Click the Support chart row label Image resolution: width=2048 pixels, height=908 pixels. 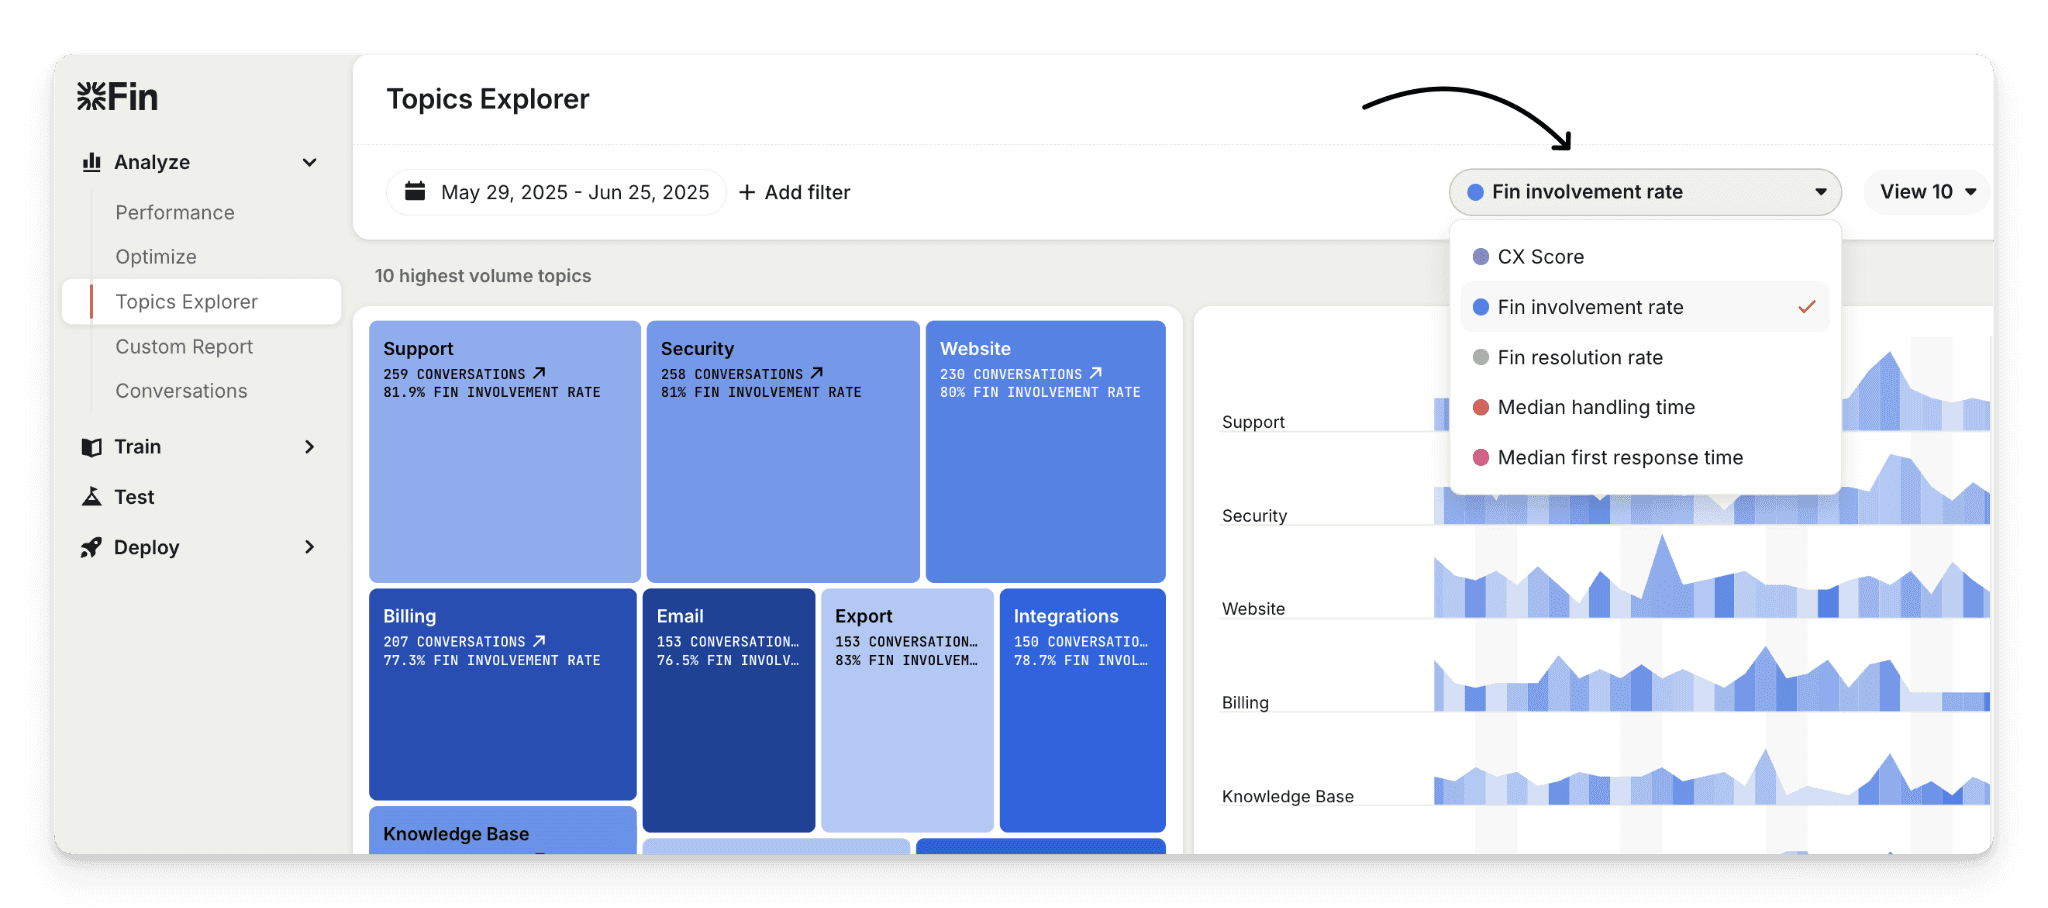pyautogui.click(x=1253, y=422)
